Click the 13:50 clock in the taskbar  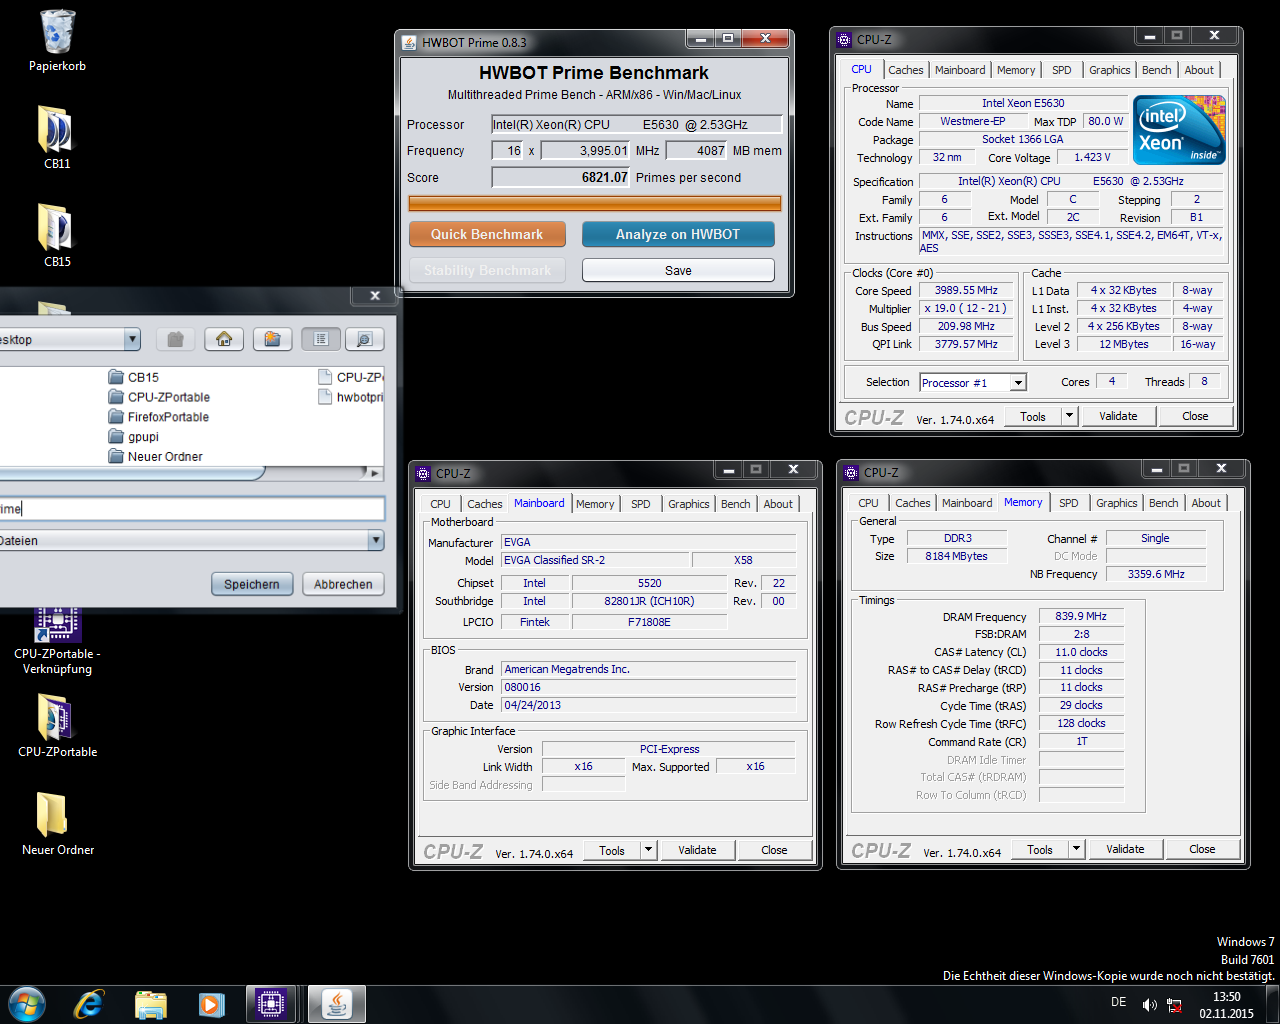[x=1226, y=997]
